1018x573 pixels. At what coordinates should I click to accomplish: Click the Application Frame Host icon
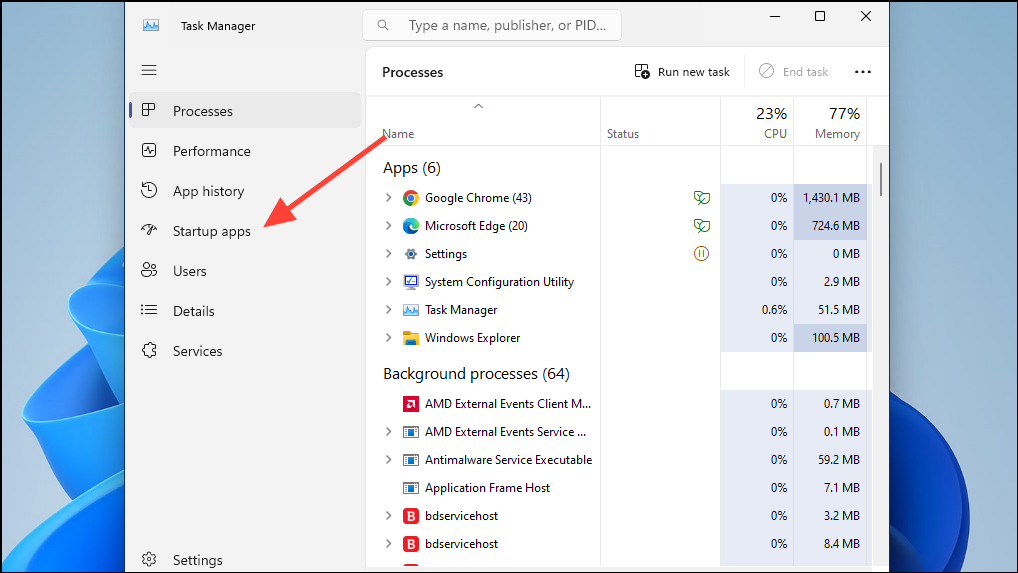(410, 488)
